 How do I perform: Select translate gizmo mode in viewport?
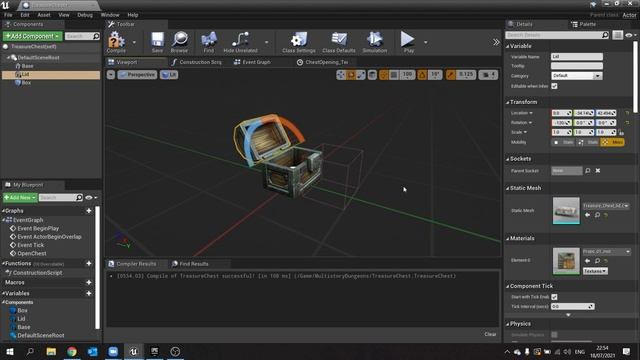click(341, 75)
